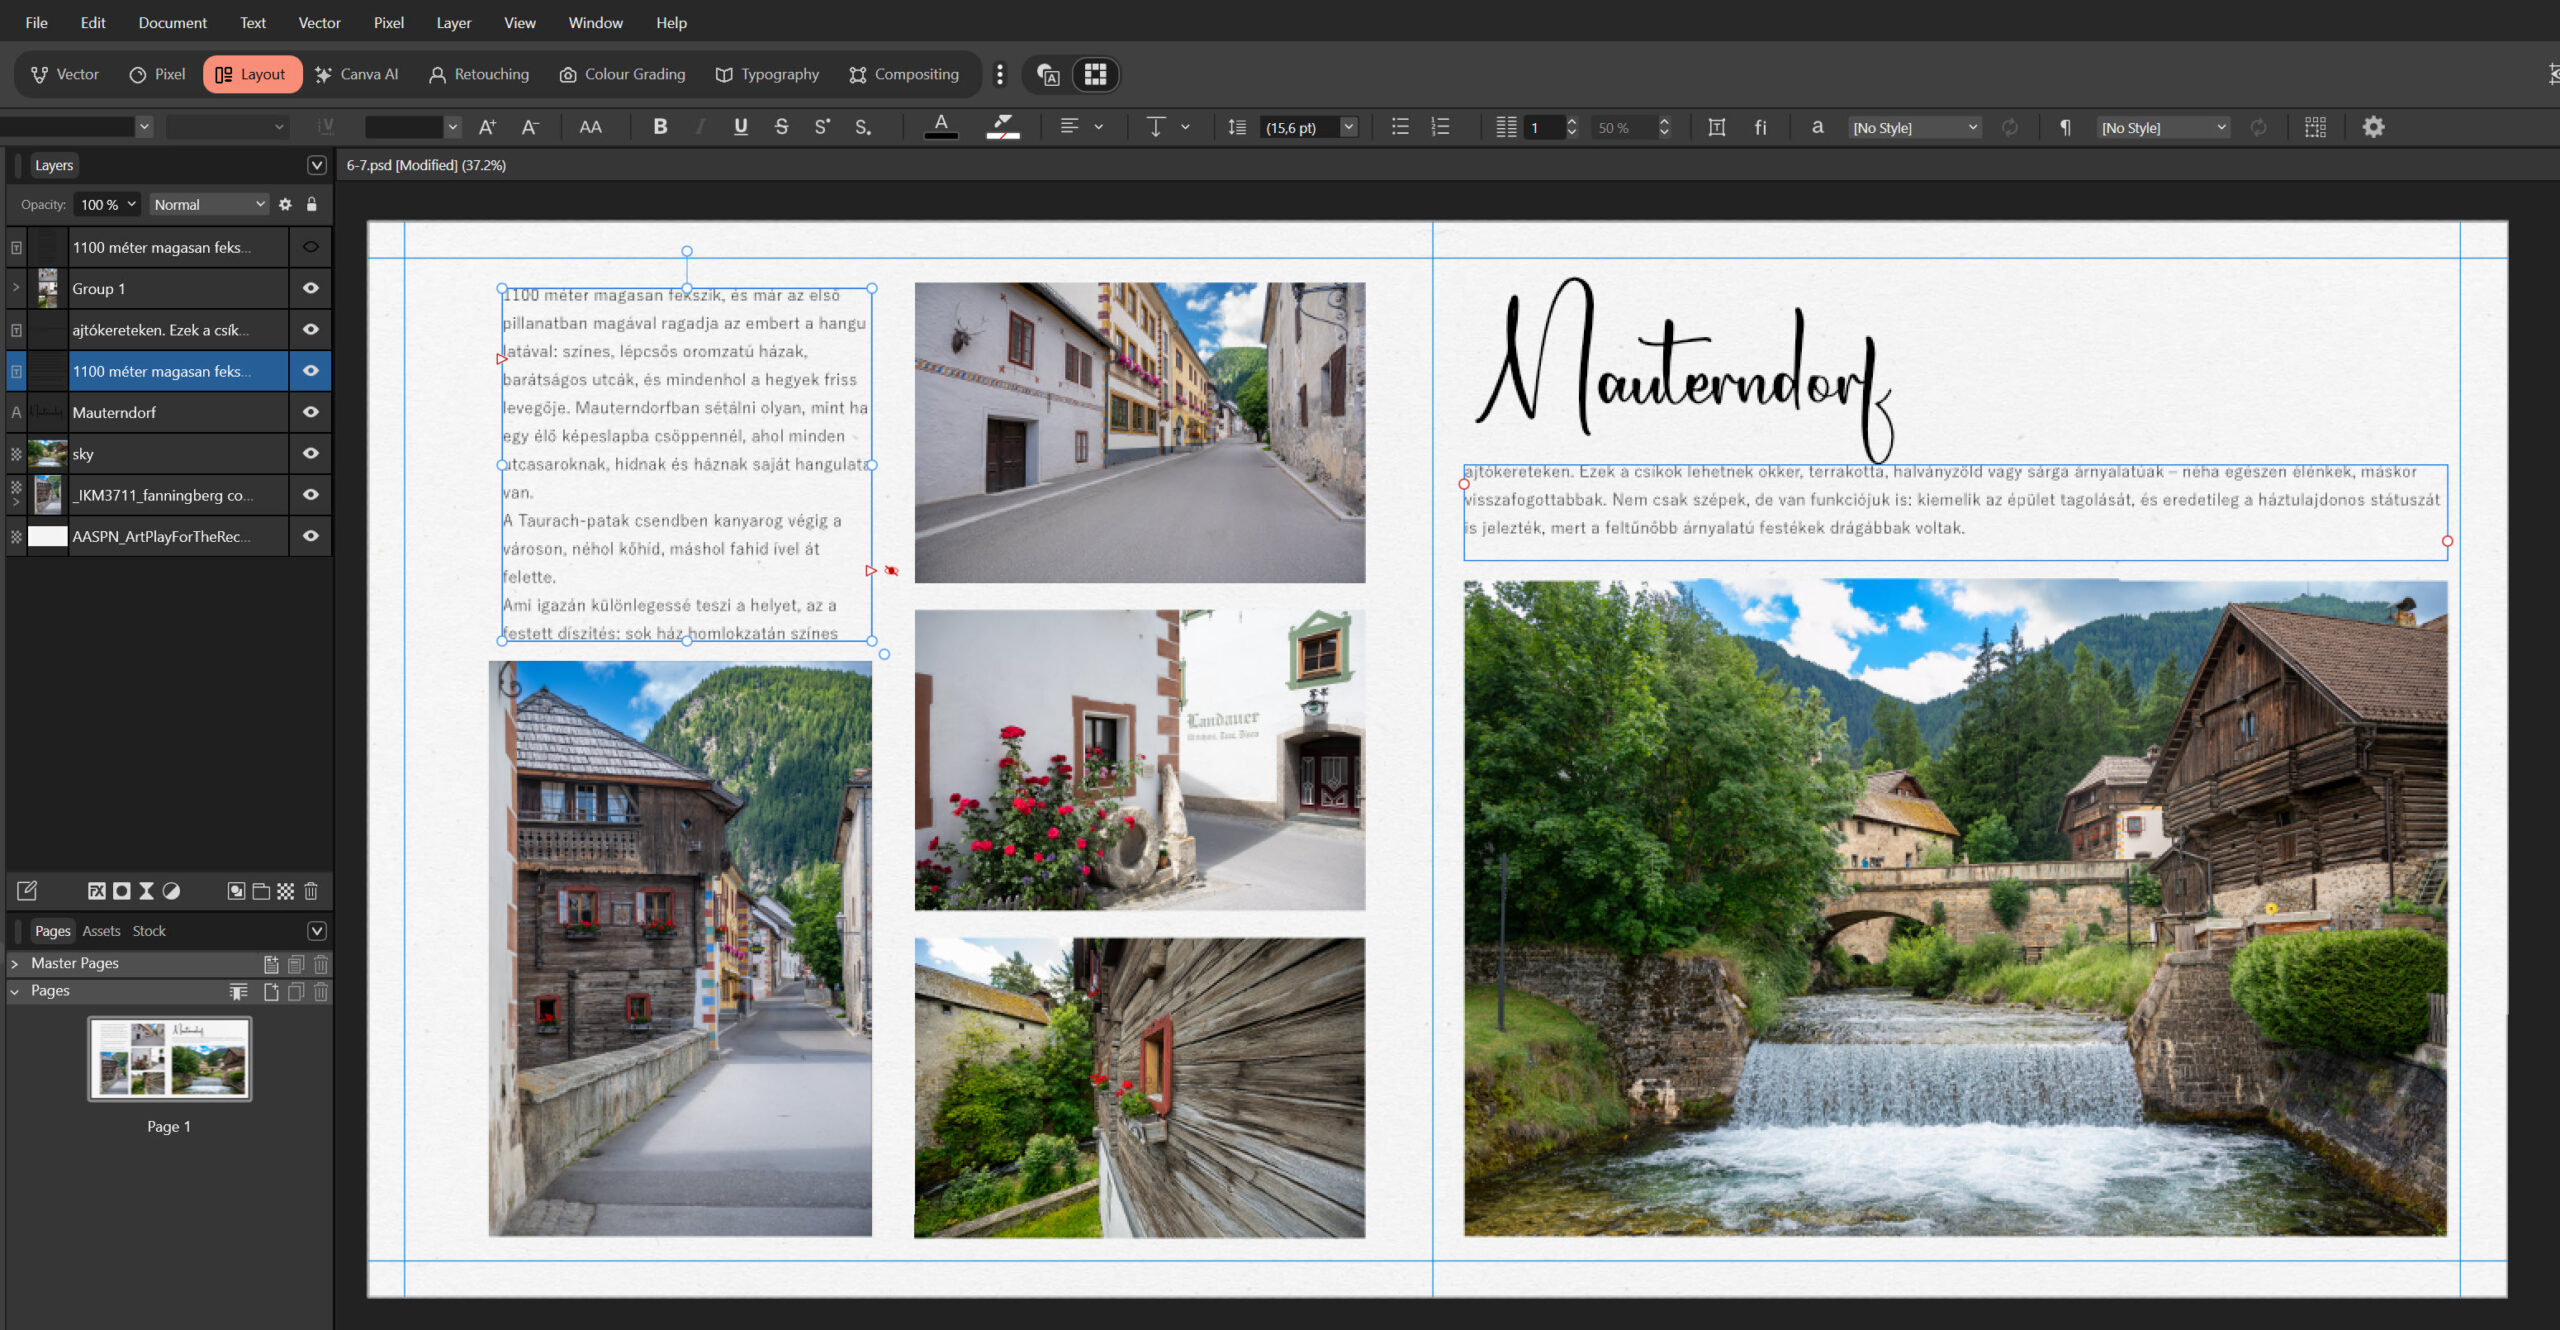
Task: Switch to the Typography studio
Action: click(x=767, y=74)
